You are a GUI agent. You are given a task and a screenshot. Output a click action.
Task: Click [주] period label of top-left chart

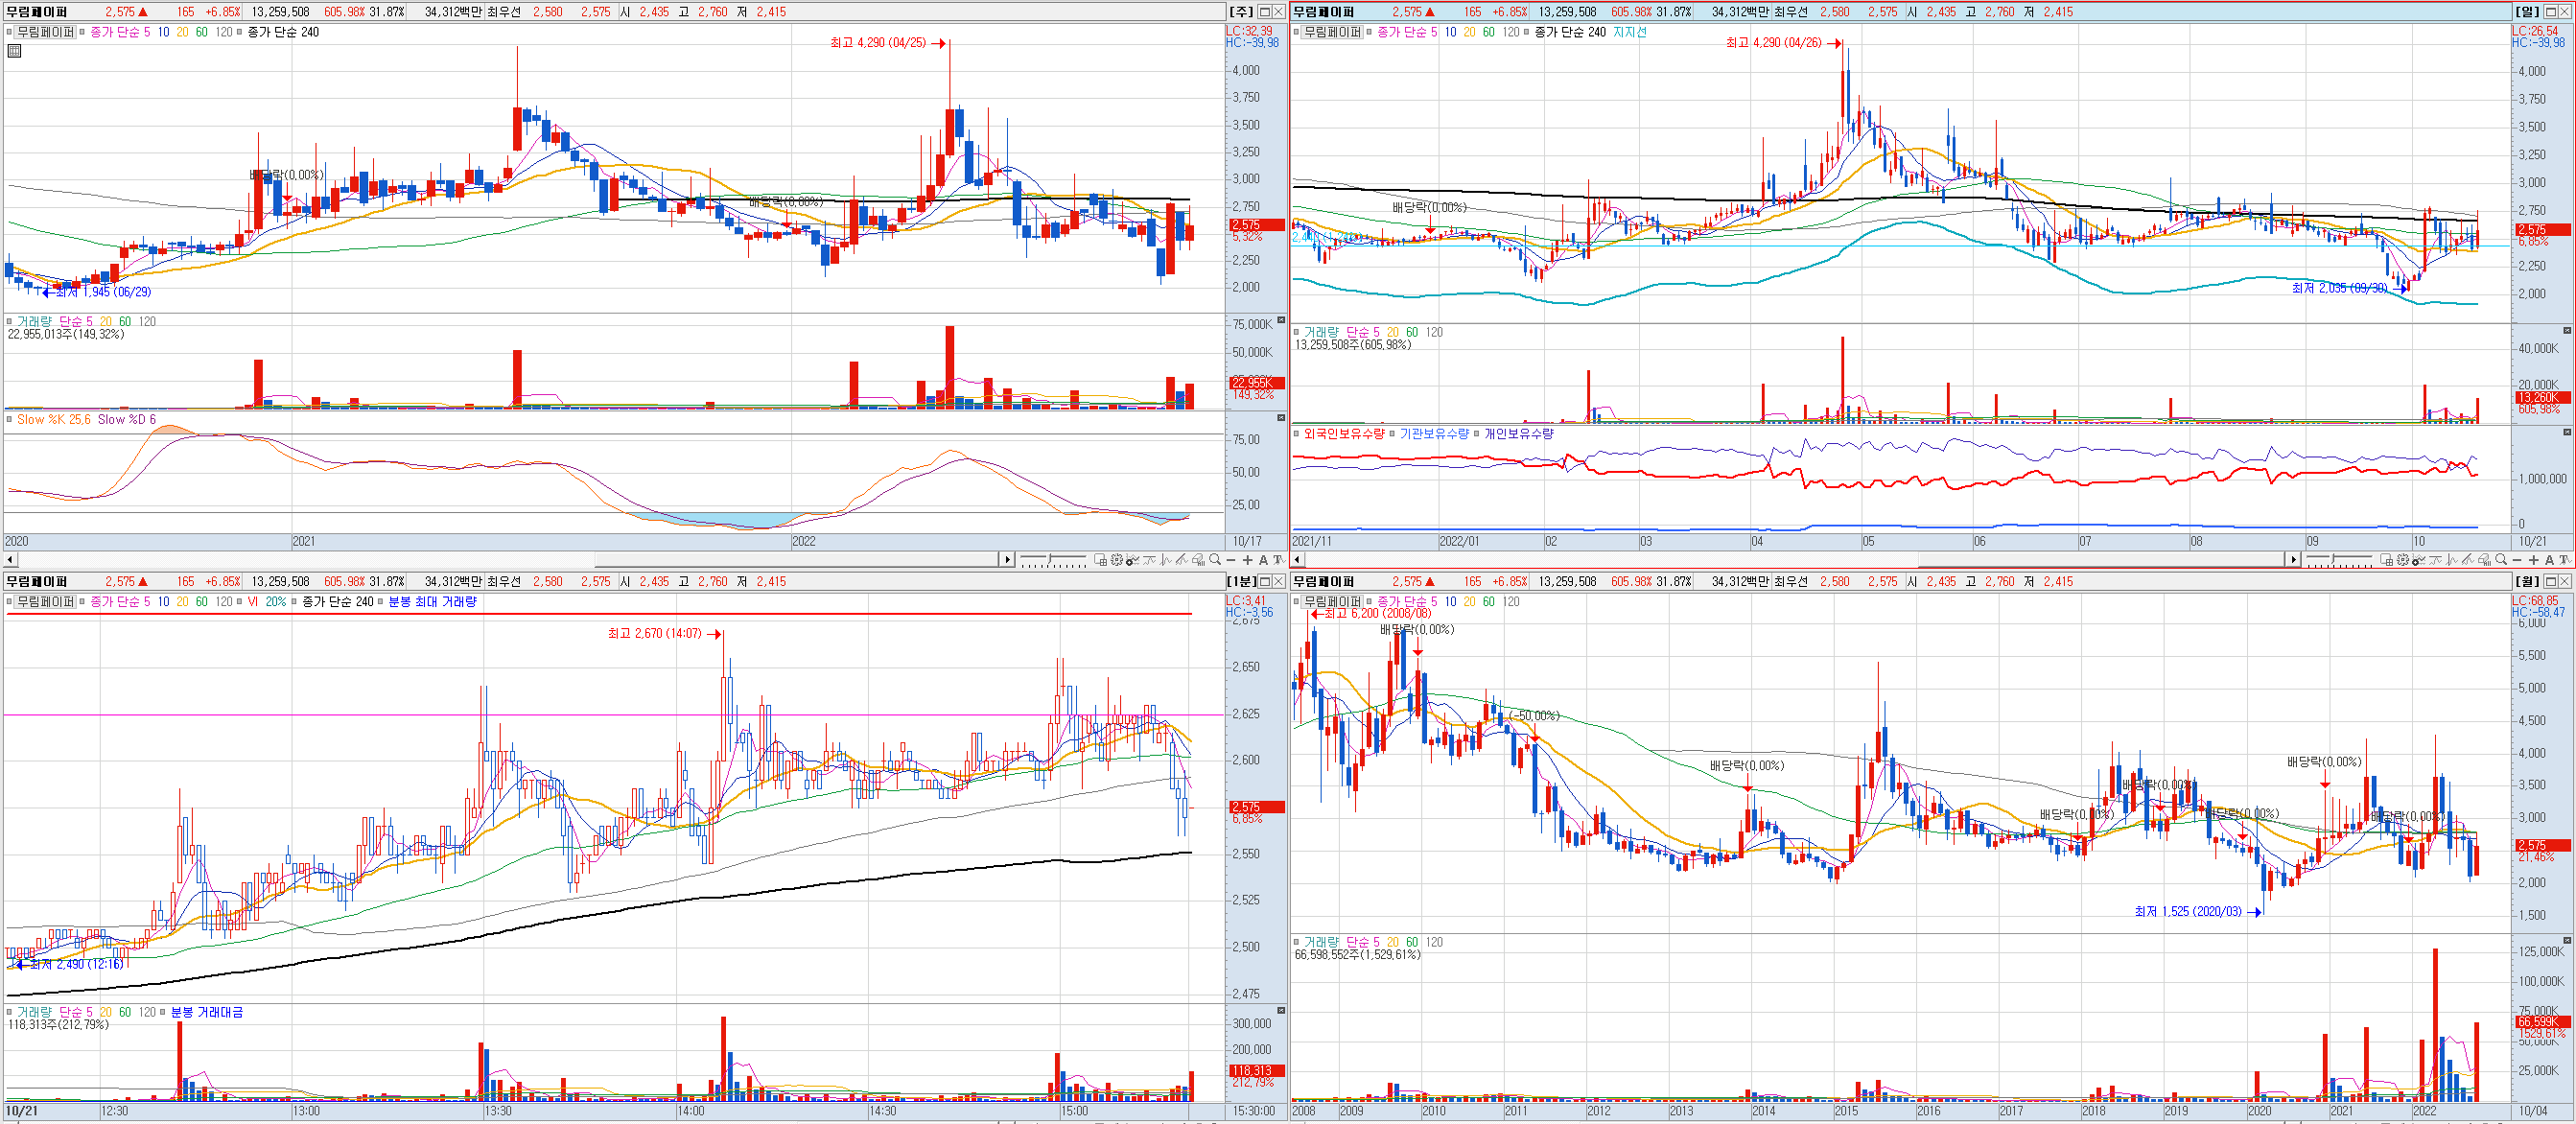click(x=1240, y=11)
